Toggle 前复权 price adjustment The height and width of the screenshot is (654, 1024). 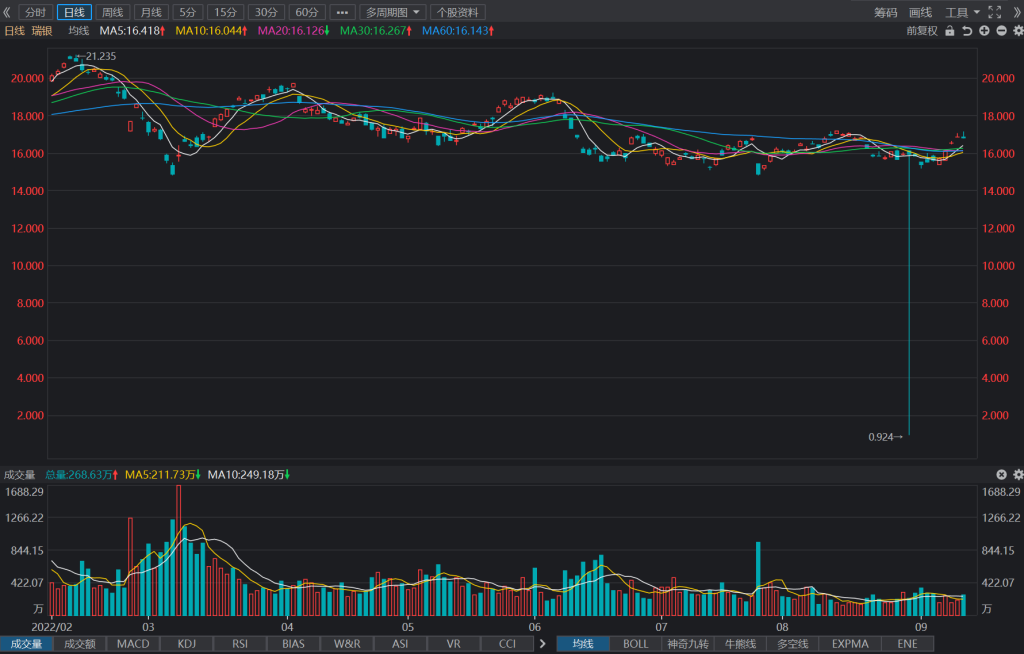point(921,31)
